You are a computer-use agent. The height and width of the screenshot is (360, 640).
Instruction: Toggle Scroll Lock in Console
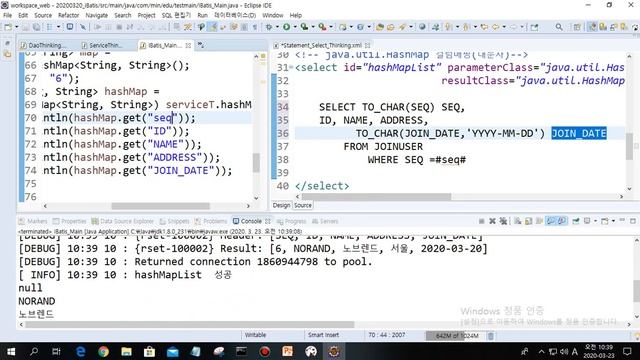[x=529, y=221]
